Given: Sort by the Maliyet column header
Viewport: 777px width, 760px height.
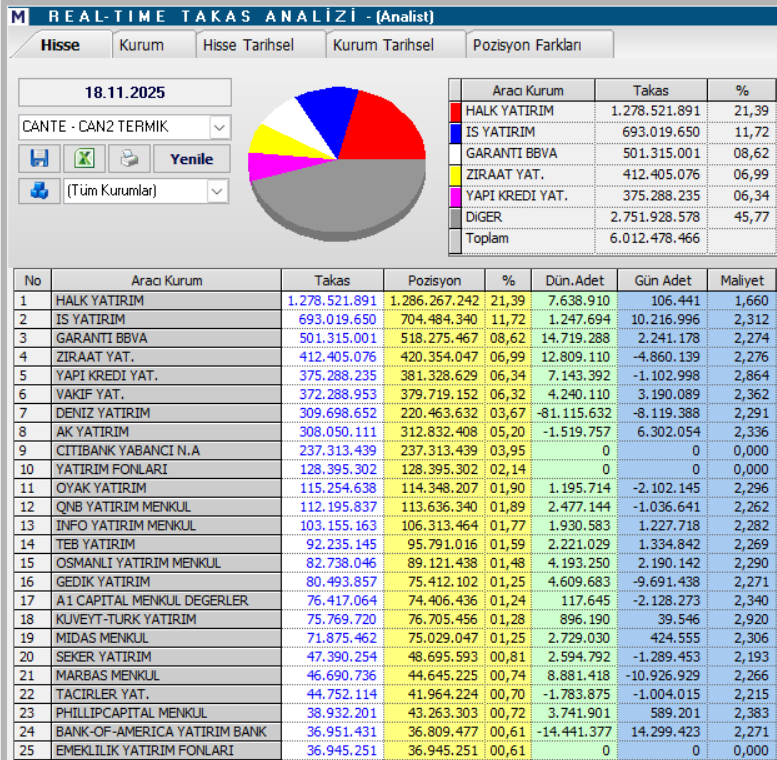Looking at the screenshot, I should [742, 280].
